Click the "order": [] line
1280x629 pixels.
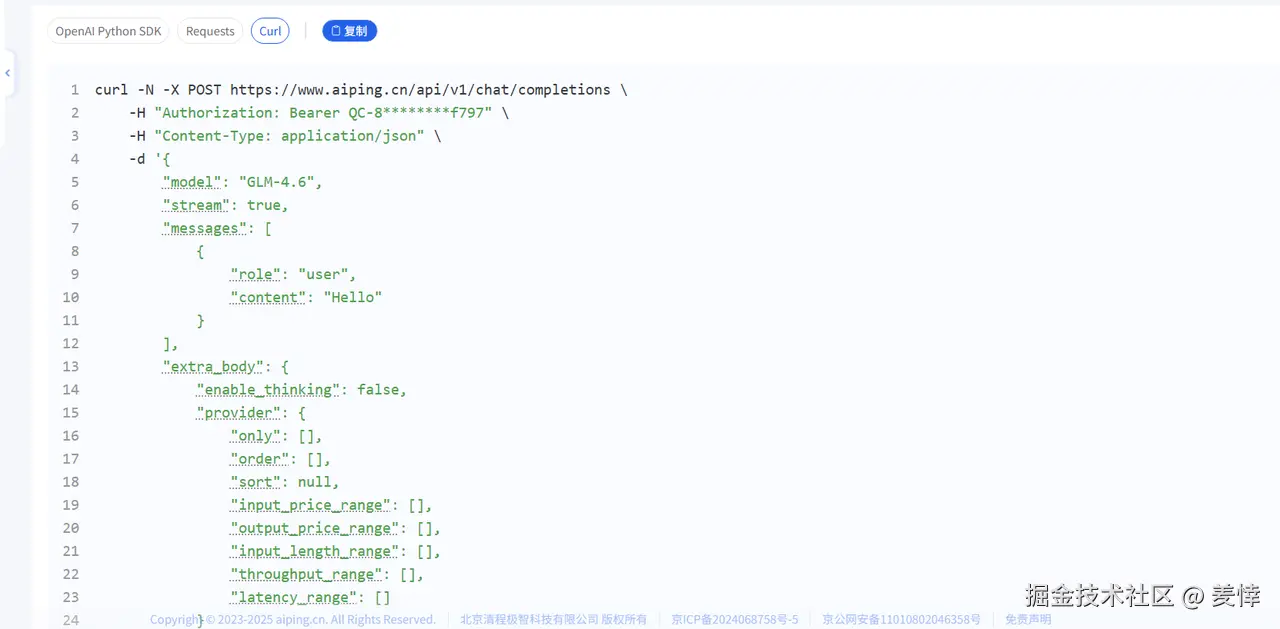(x=281, y=459)
